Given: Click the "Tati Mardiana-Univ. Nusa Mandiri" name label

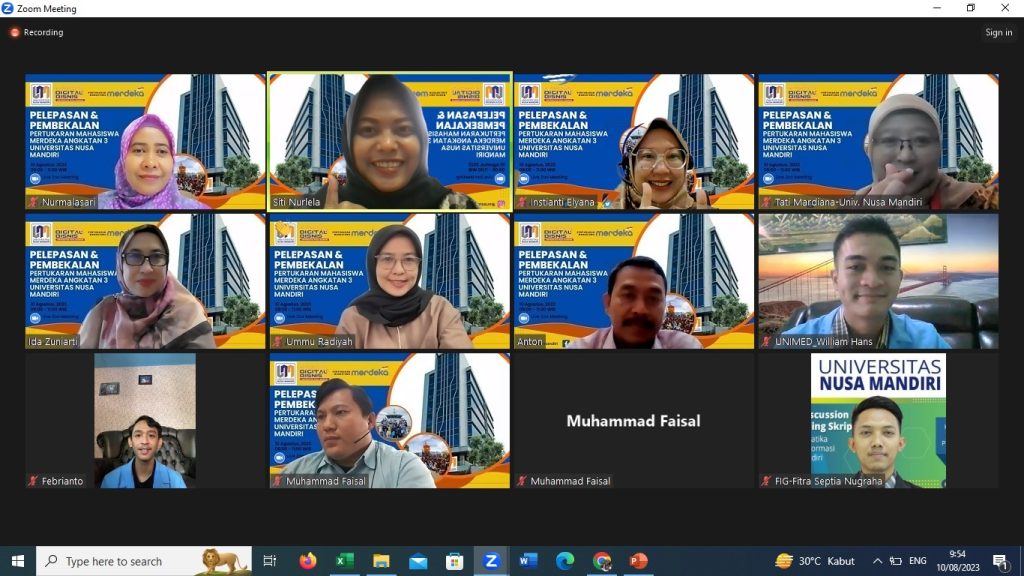Looking at the screenshot, I should click(x=848, y=202).
